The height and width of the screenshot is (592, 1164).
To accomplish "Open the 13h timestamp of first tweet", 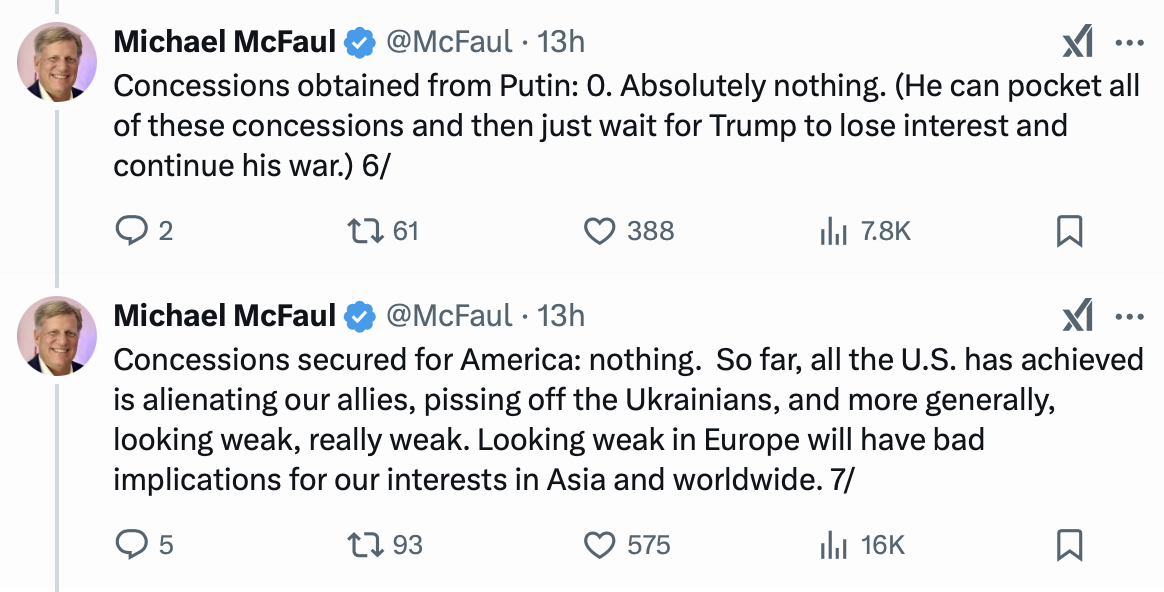I will tap(561, 42).
